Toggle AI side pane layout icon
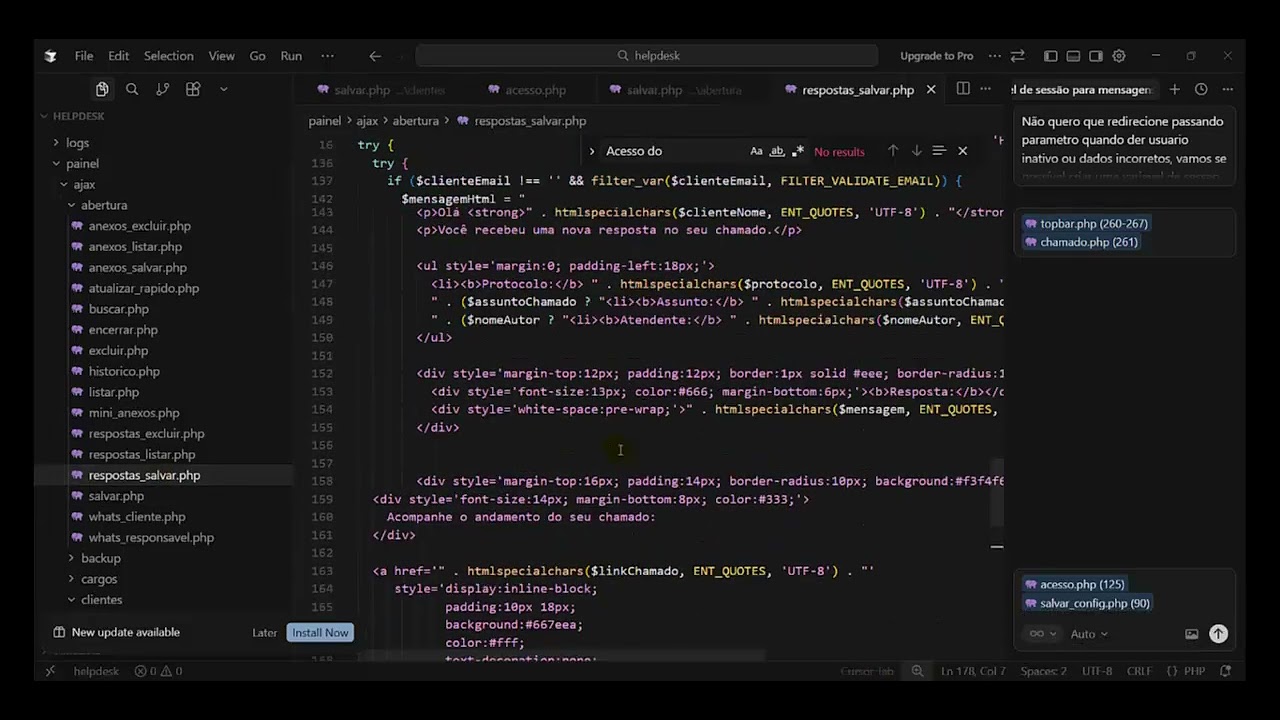The height and width of the screenshot is (720, 1280). (1096, 56)
